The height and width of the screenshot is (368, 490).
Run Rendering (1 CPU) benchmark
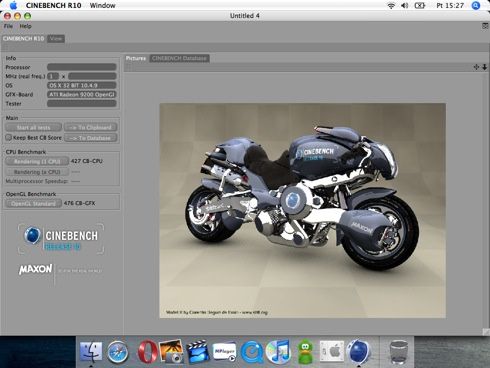[37, 161]
